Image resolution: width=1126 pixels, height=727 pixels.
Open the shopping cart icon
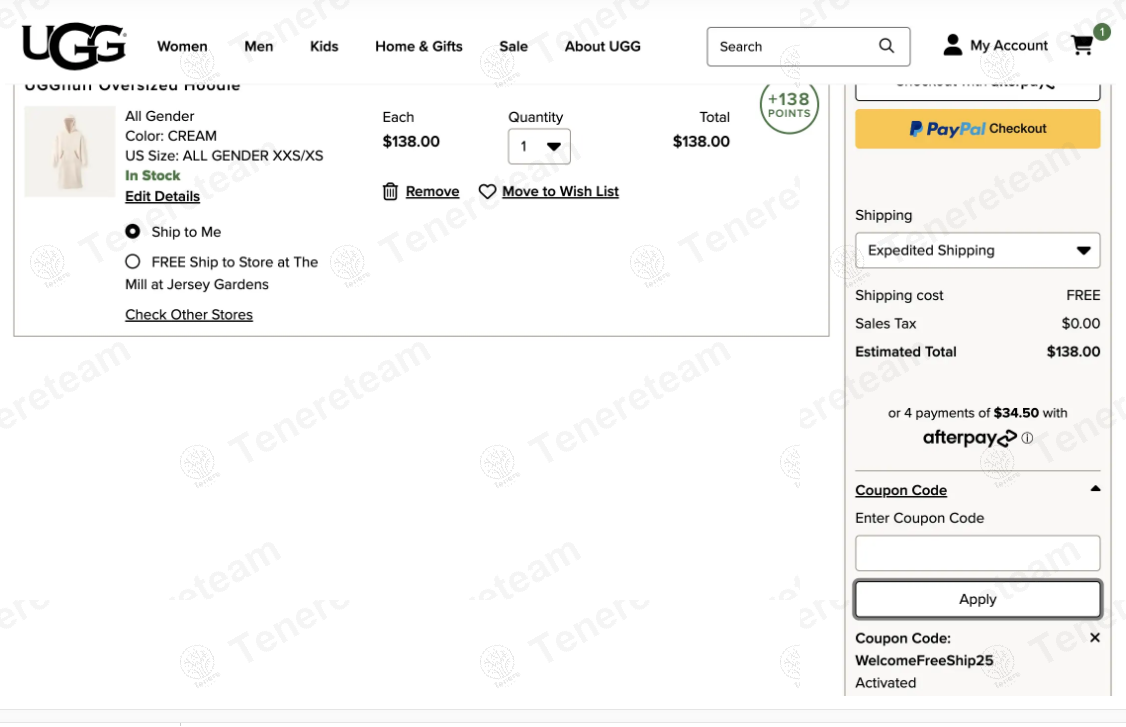[x=1082, y=45]
